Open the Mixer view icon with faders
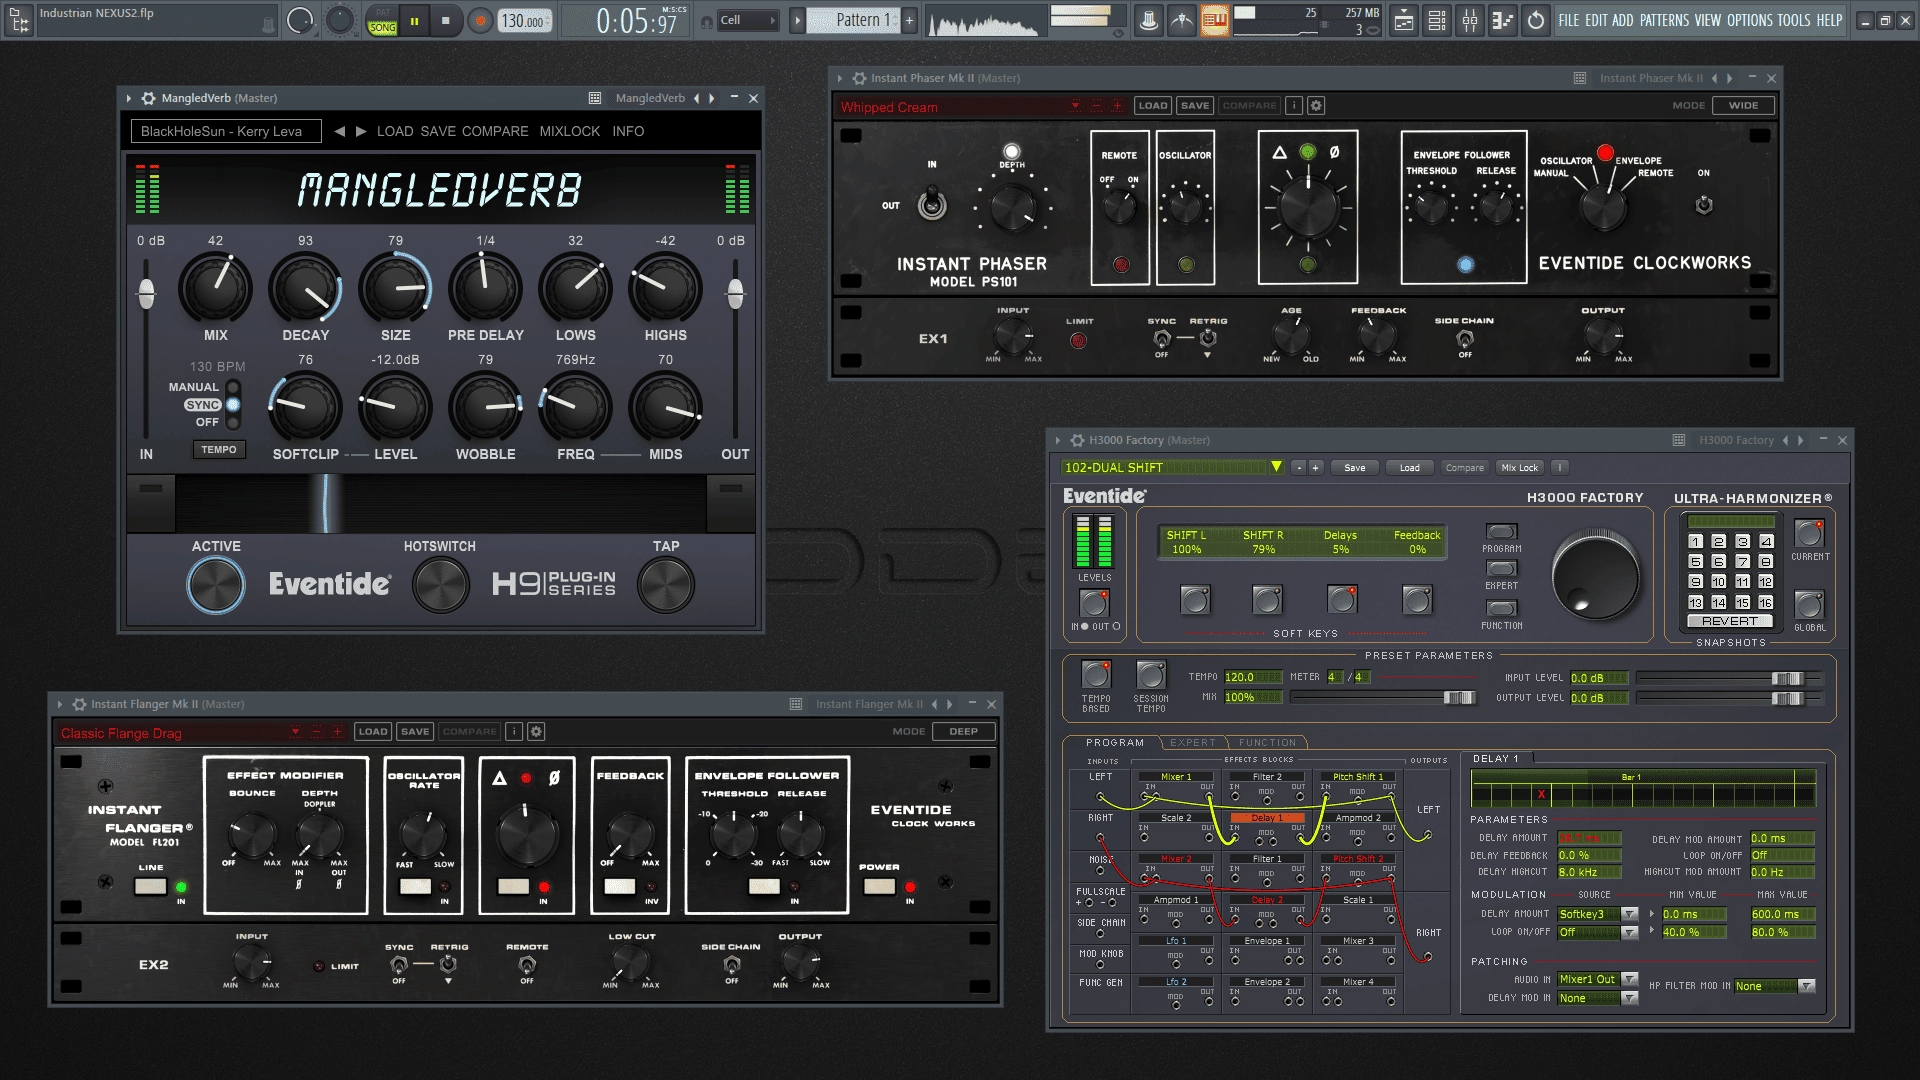Viewport: 1920px width, 1080px height. 1470,20
